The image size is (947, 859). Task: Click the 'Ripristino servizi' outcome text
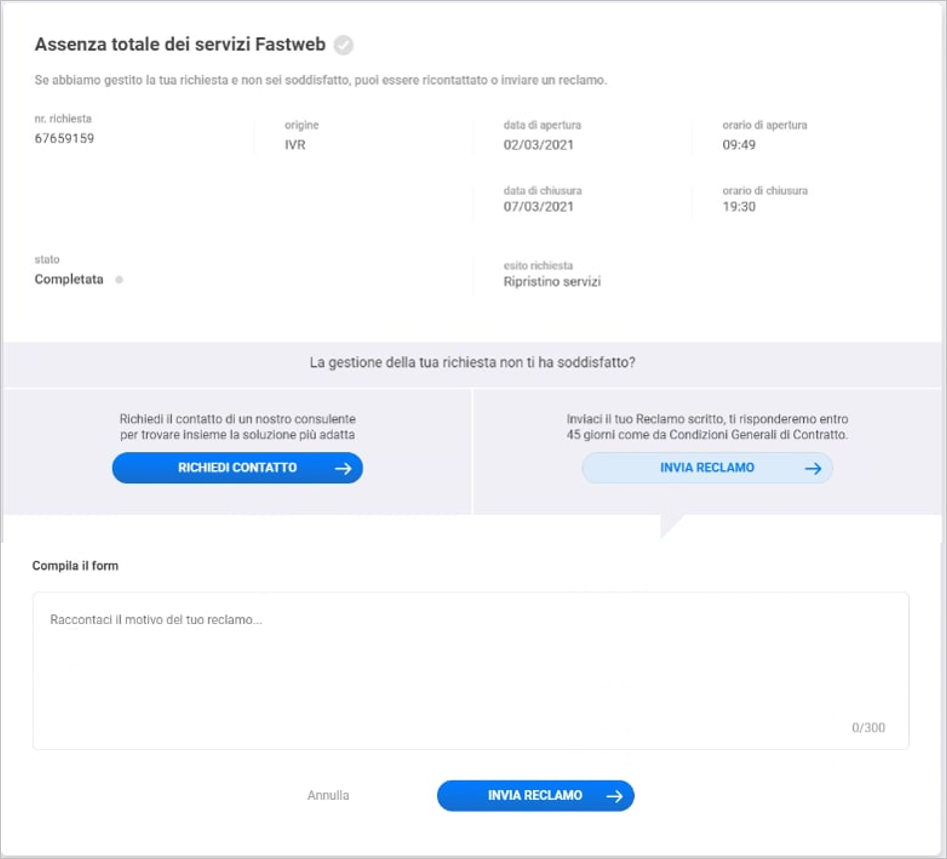click(552, 282)
